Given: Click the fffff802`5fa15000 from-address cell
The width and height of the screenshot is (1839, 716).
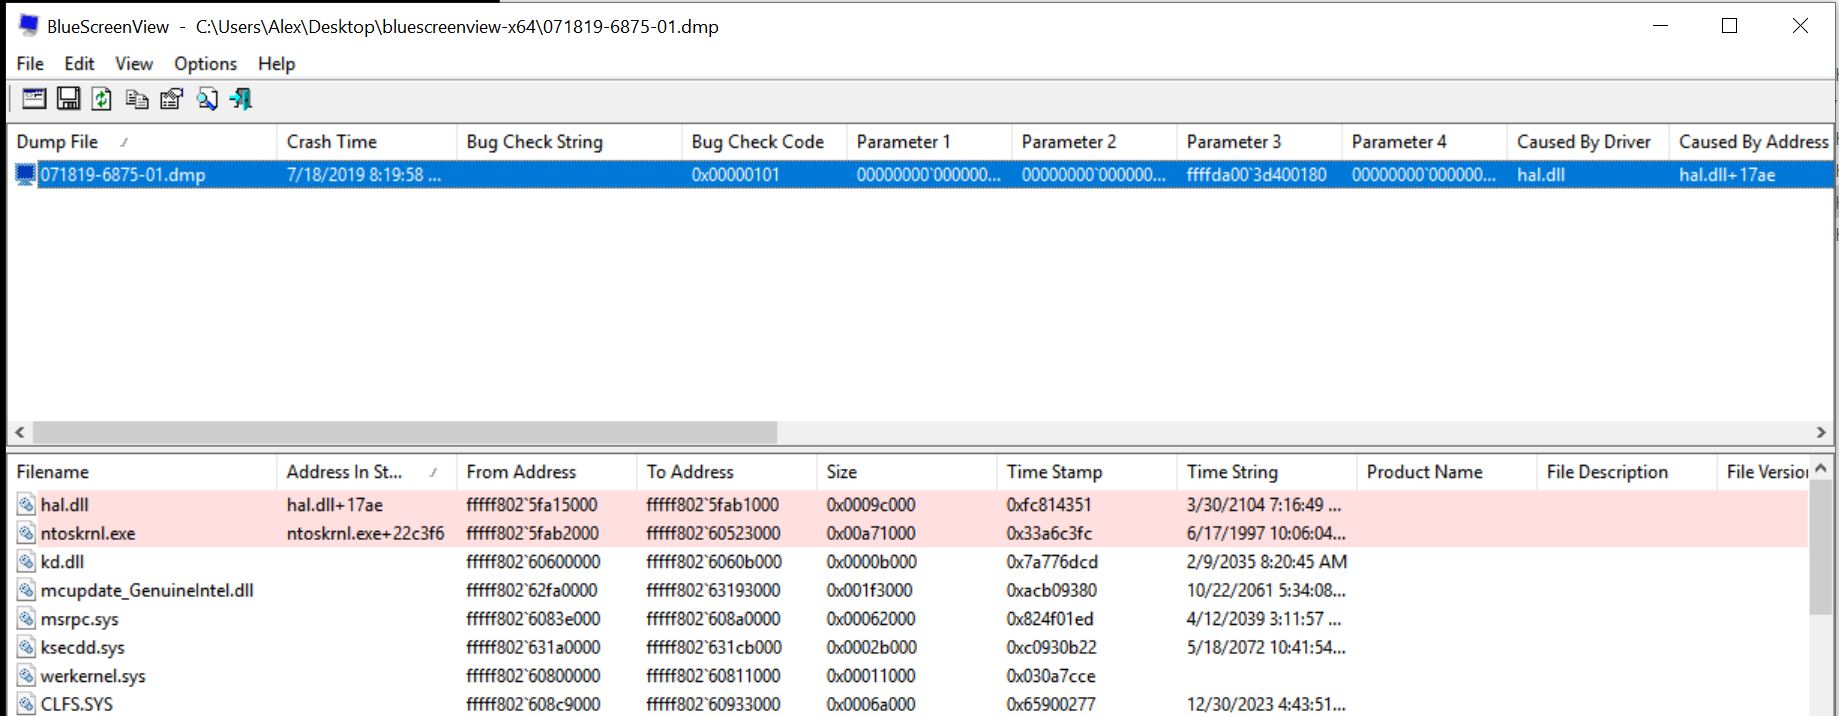Looking at the screenshot, I should coord(532,505).
